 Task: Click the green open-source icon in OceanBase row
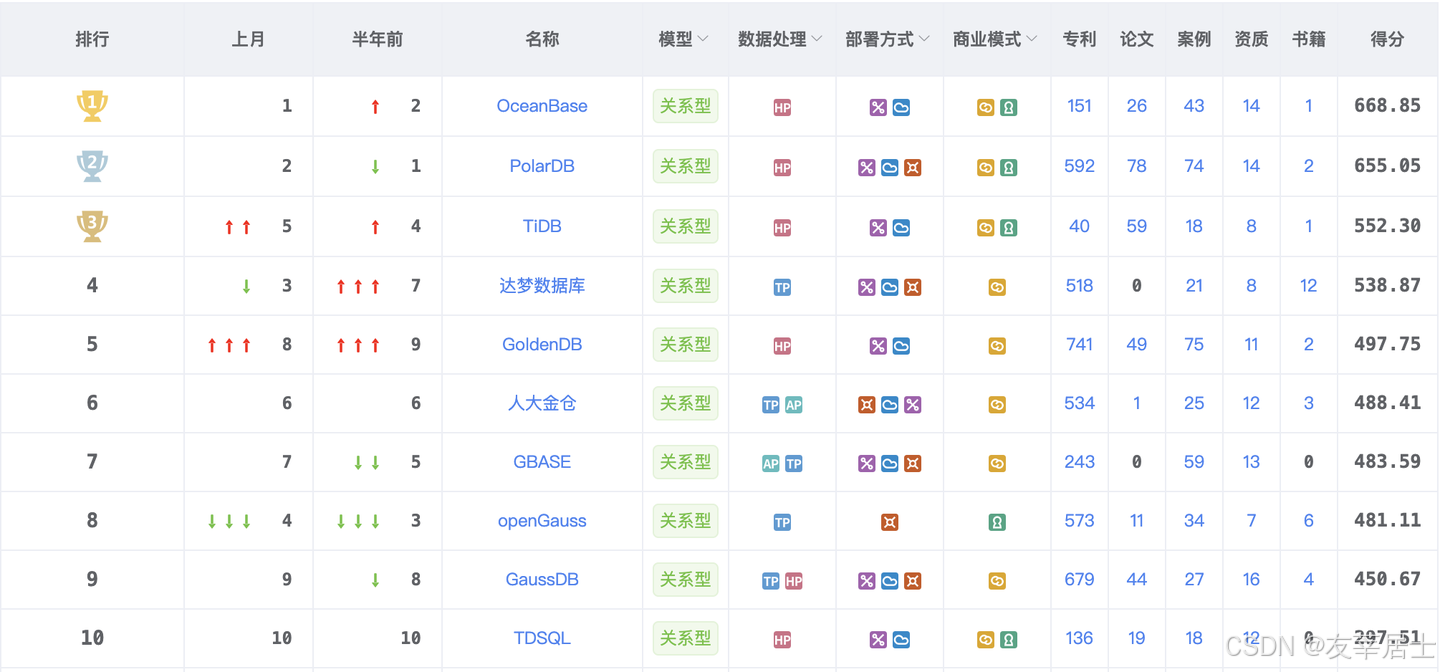pos(1008,108)
